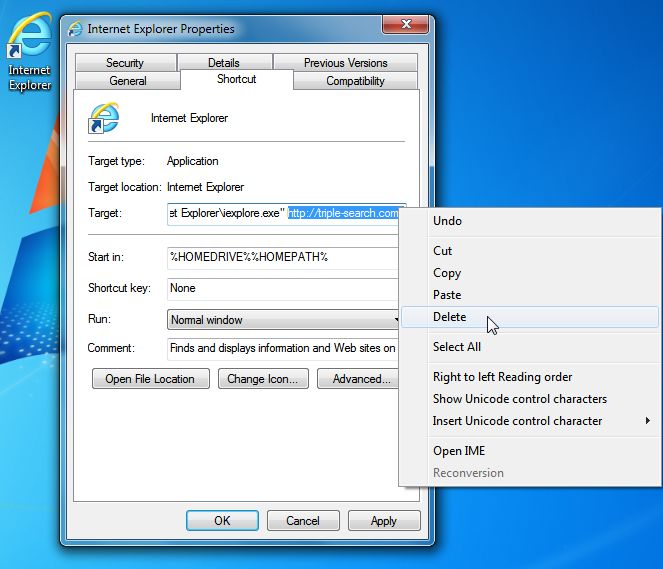Screen dimensions: 663x569
Task: Open the Advanced shortcut options
Action: point(358,379)
